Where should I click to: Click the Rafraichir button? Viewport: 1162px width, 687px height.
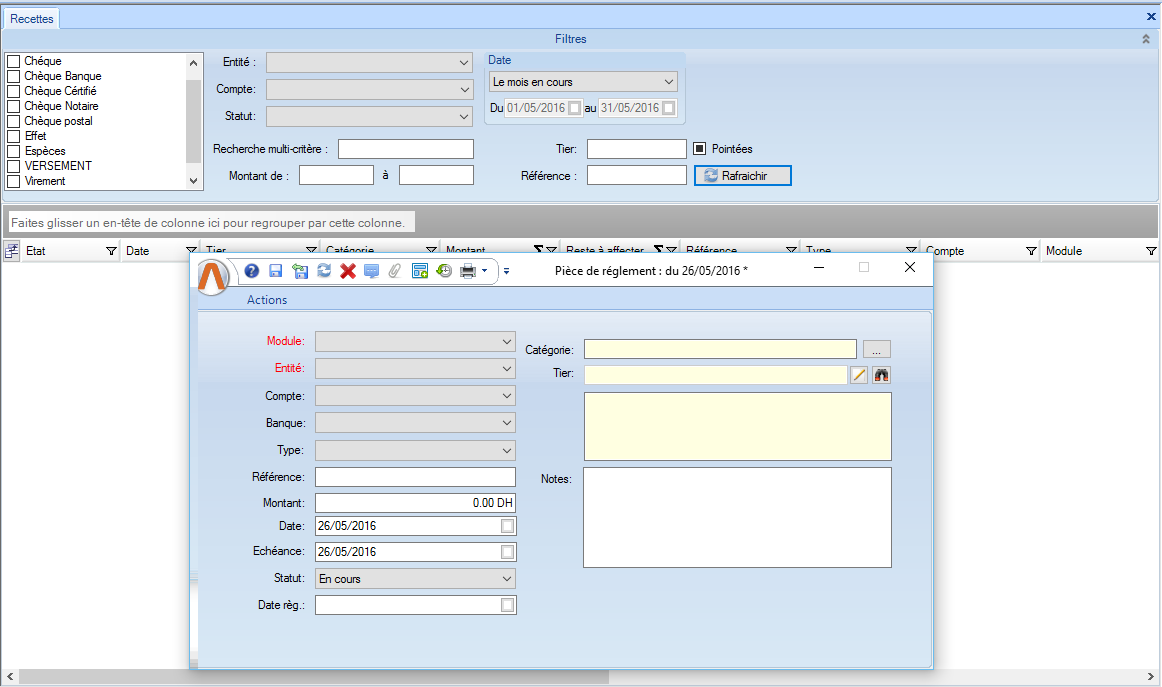click(743, 176)
